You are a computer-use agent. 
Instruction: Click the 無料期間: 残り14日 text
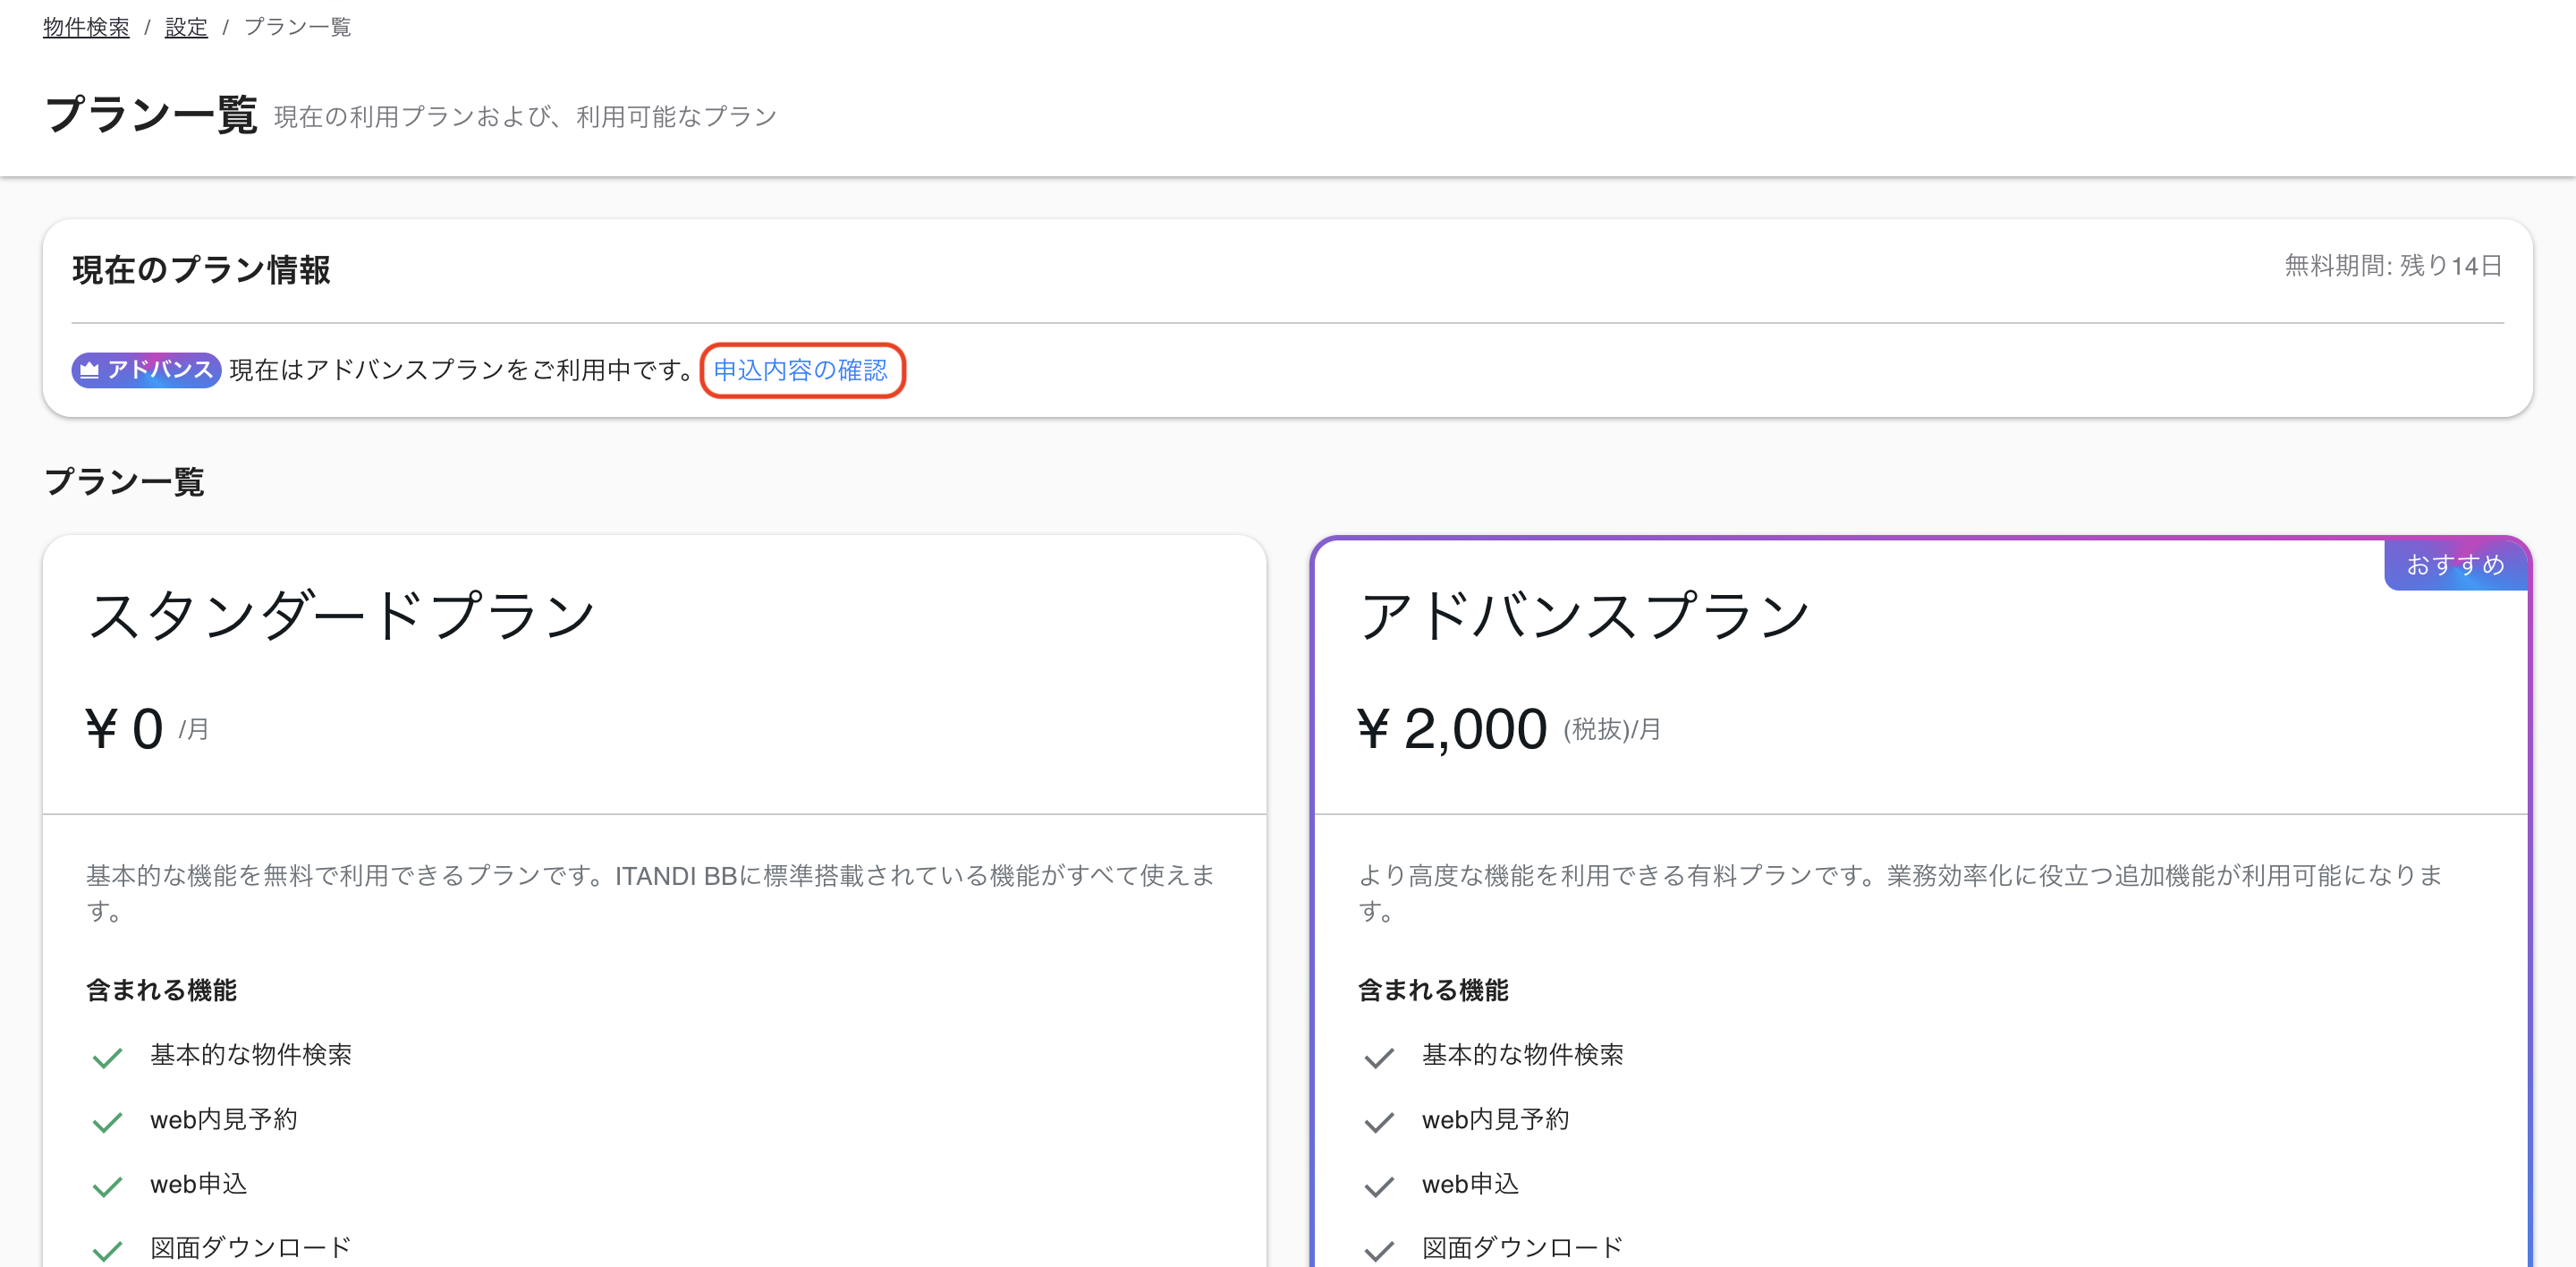pyautogui.click(x=2393, y=266)
